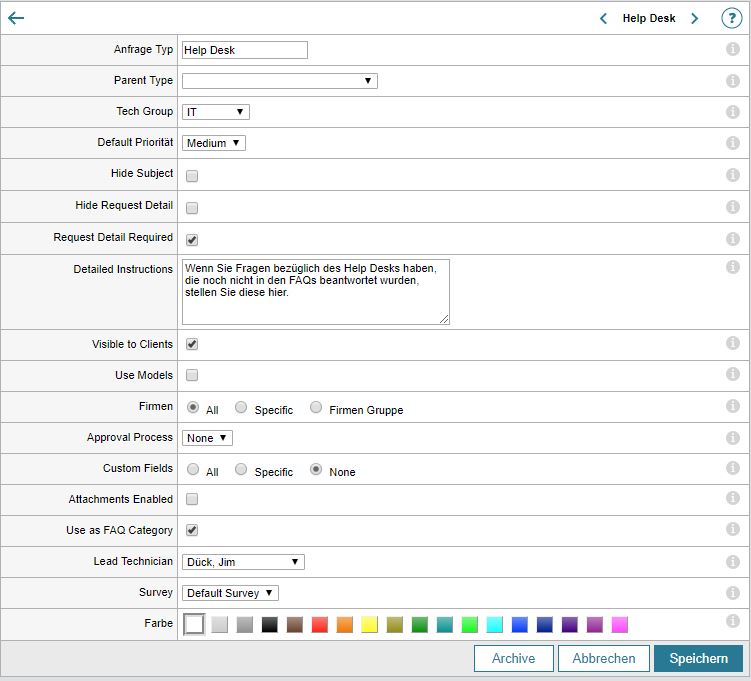Open Lead Technician dropdown showing Dück, Jim
Viewport: 751px width, 681px height.
point(243,562)
